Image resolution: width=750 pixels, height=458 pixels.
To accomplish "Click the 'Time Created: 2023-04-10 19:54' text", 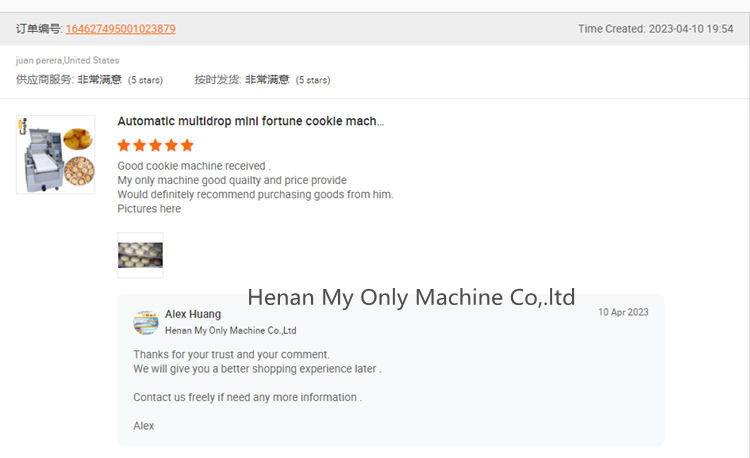I will pyautogui.click(x=655, y=29).
